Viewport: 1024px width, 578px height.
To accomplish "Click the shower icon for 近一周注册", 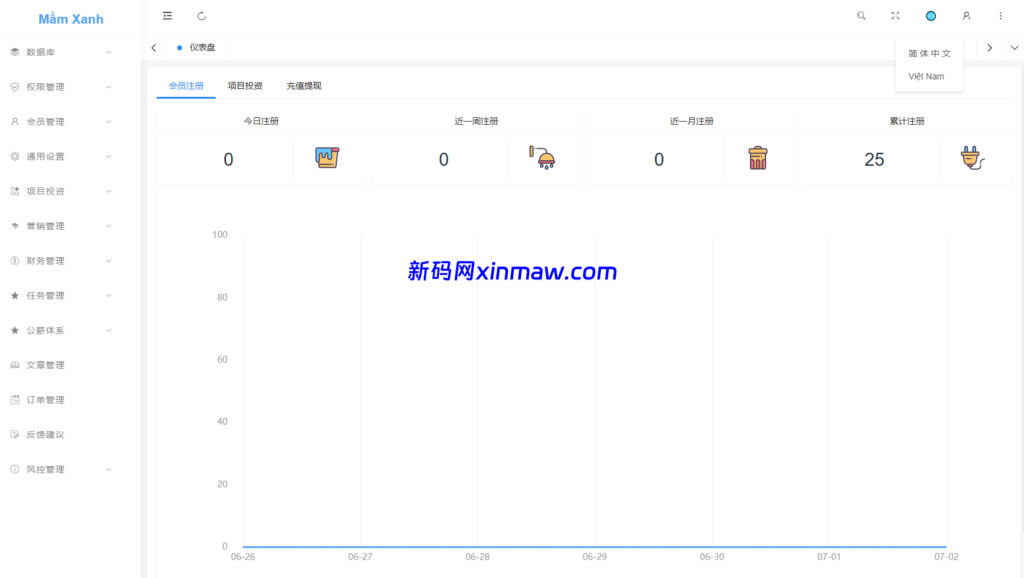I will coord(542,157).
